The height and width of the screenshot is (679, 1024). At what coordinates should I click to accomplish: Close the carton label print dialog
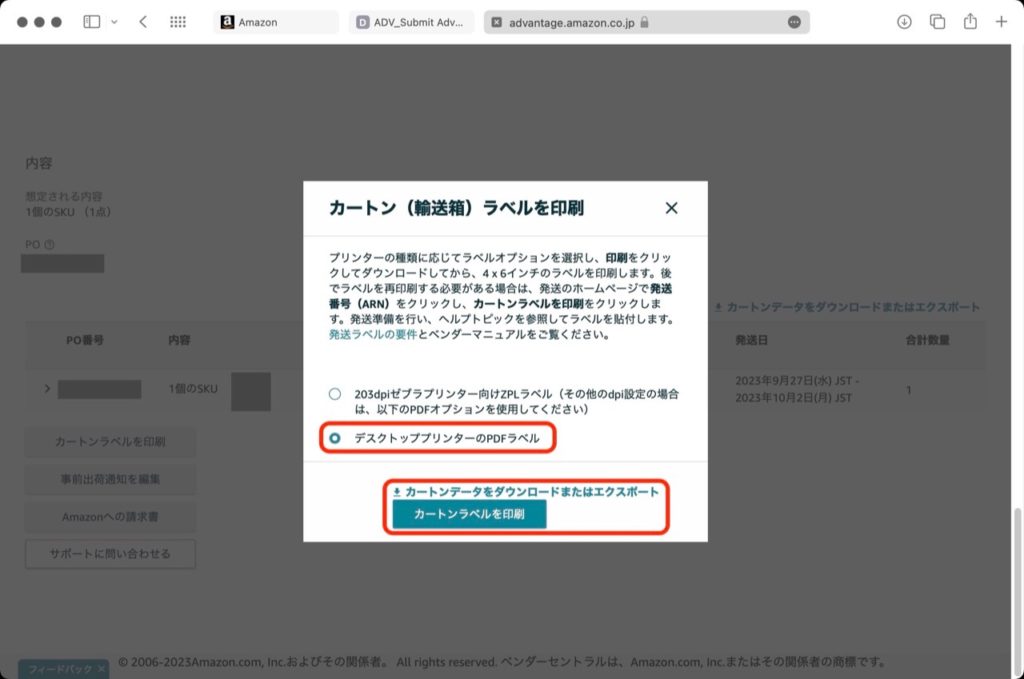[671, 208]
